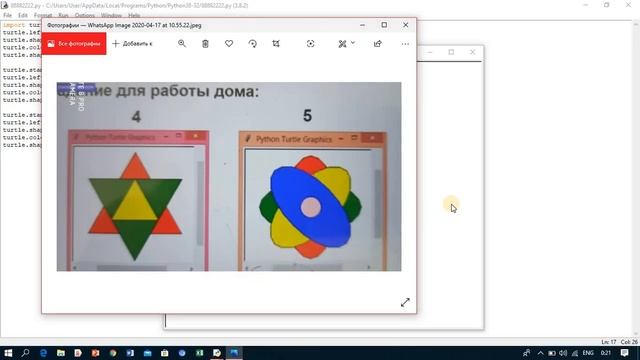Open Word from the taskbar
The image size is (640, 360).
point(130,353)
